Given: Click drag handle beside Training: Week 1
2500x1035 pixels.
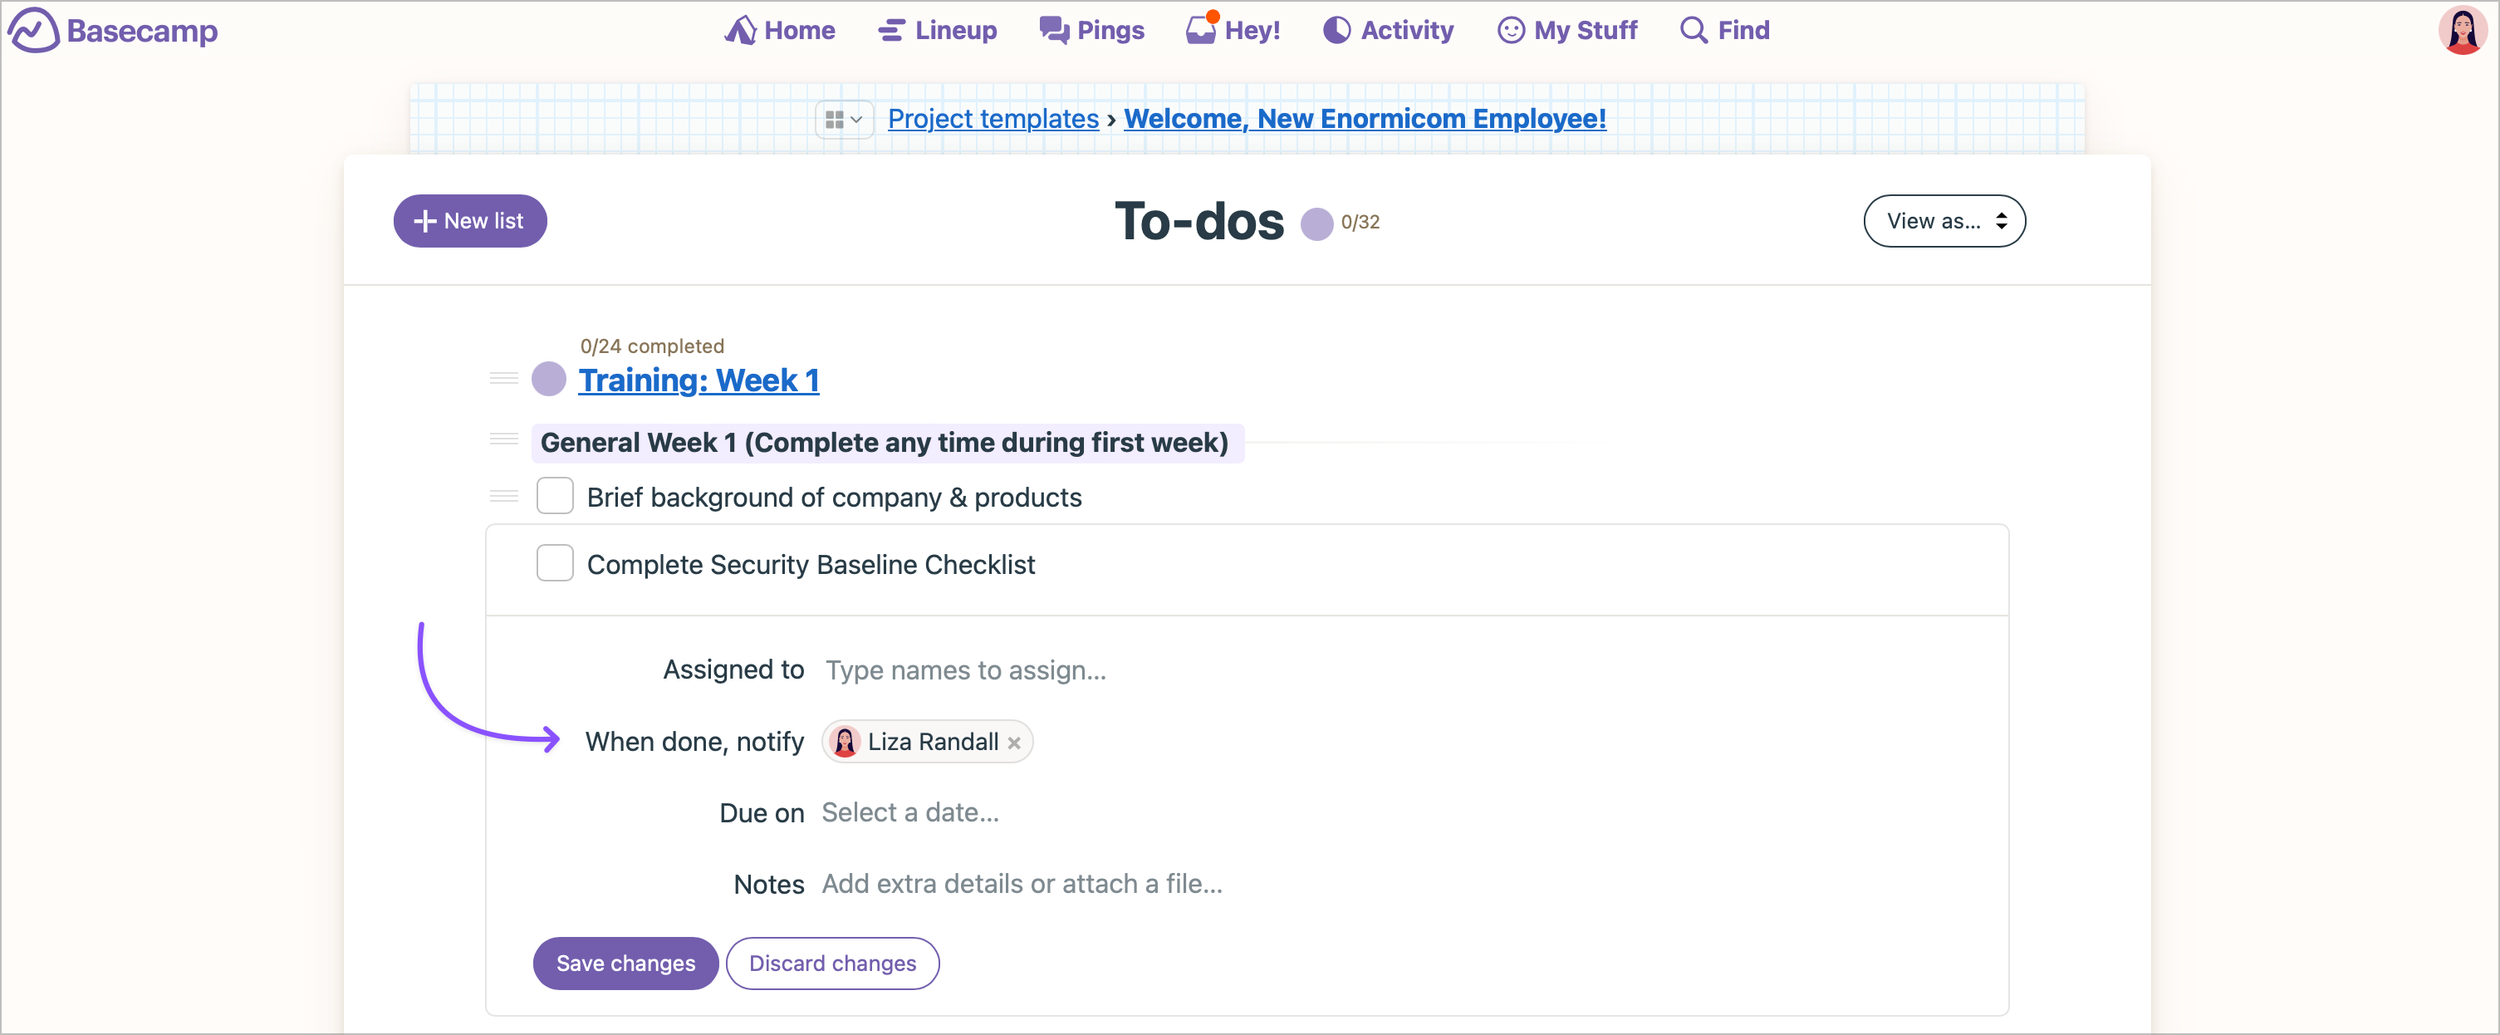Looking at the screenshot, I should (504, 378).
